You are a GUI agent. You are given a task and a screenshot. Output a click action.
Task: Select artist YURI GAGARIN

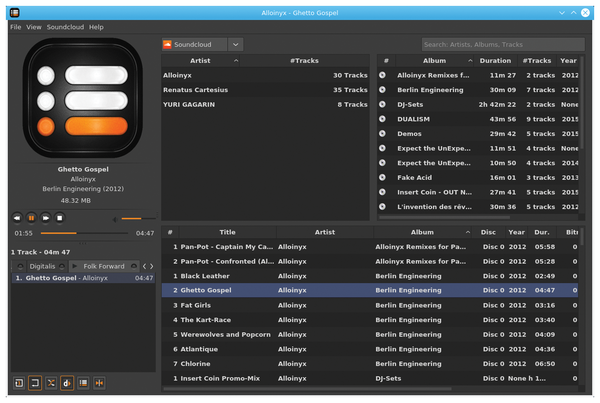point(265,104)
